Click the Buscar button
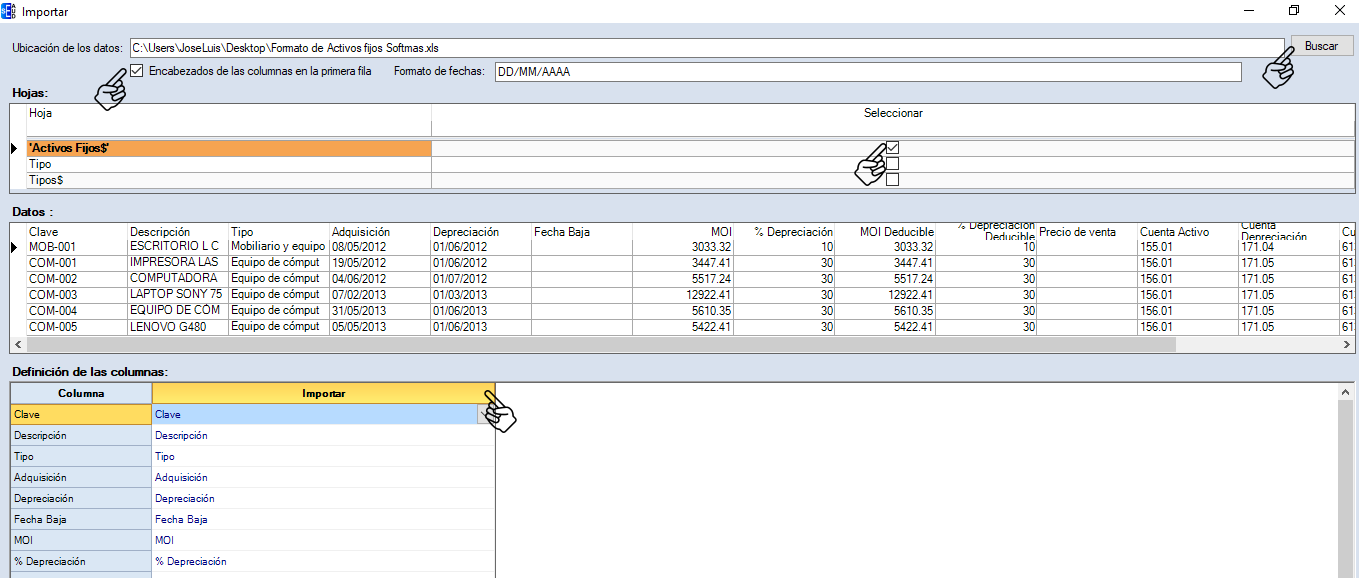This screenshot has width=1359, height=578. [1321, 46]
